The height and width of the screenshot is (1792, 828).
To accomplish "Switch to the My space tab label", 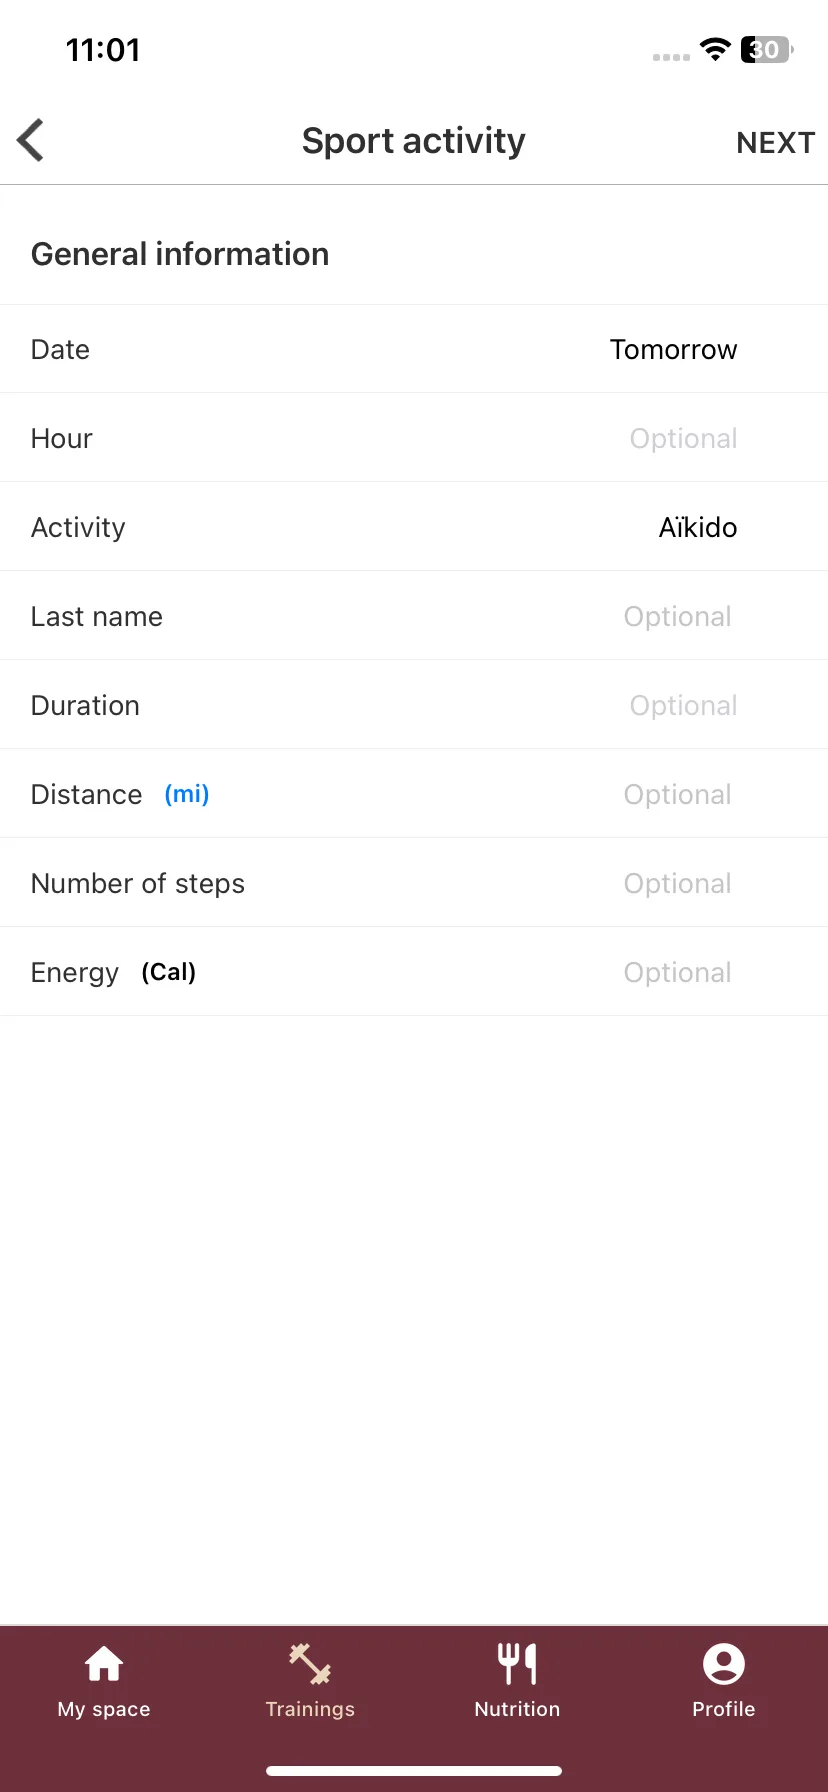I will point(104,1709).
